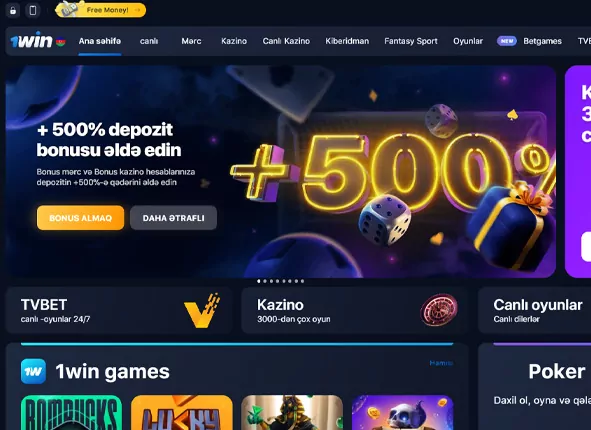Click the Azerbaijan flag language icon
The image size is (591, 430).
click(61, 41)
